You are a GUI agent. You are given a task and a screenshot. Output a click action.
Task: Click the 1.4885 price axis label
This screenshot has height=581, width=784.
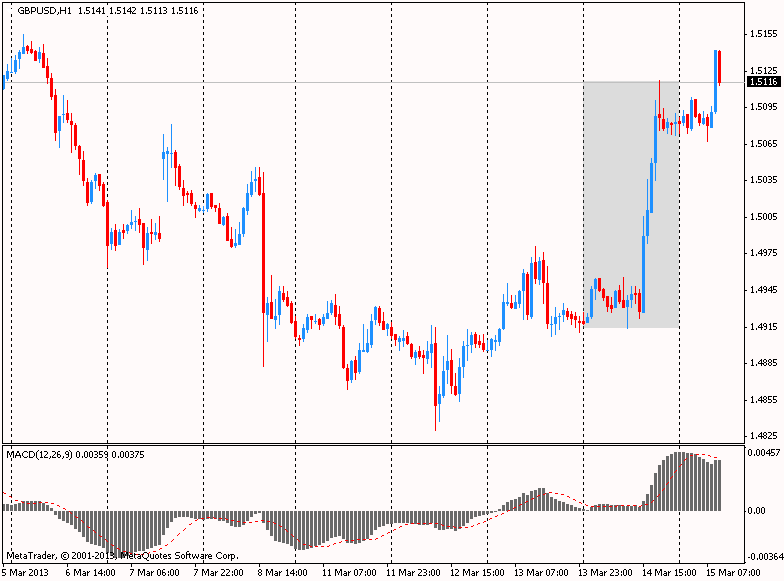pos(764,362)
